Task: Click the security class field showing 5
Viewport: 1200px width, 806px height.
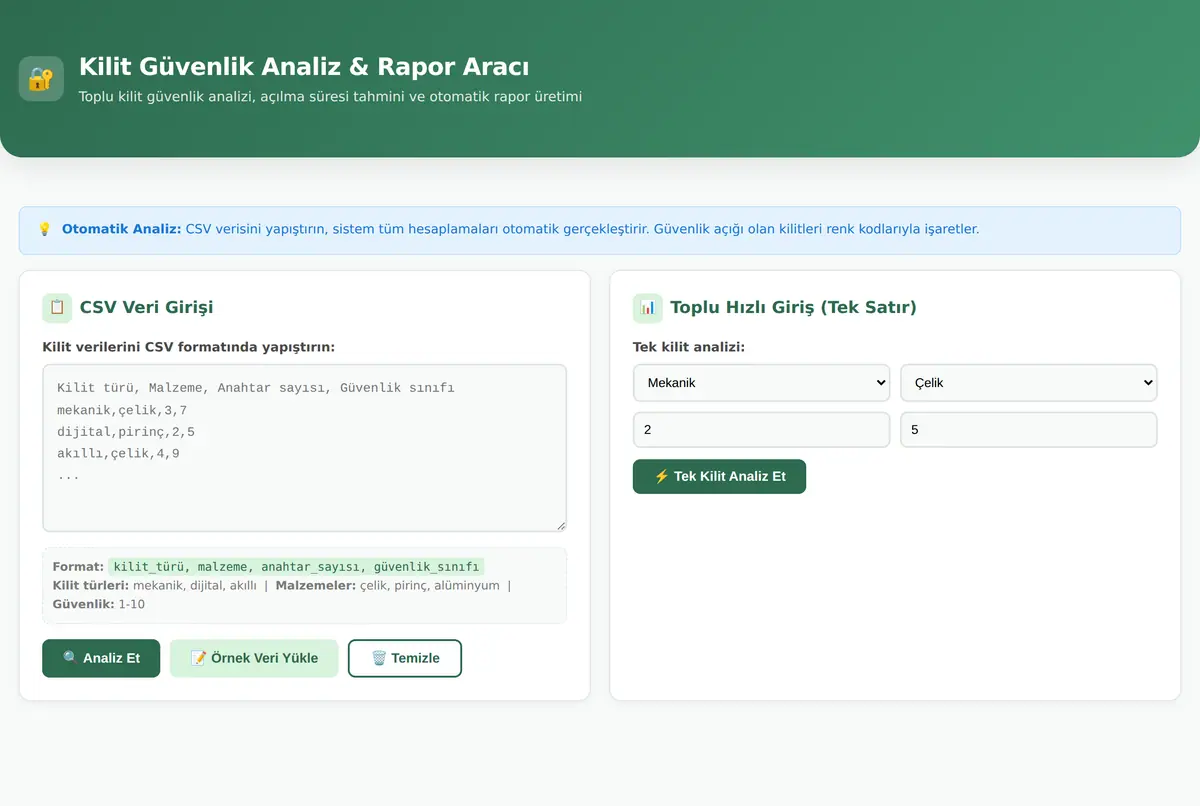Action: tap(1029, 430)
